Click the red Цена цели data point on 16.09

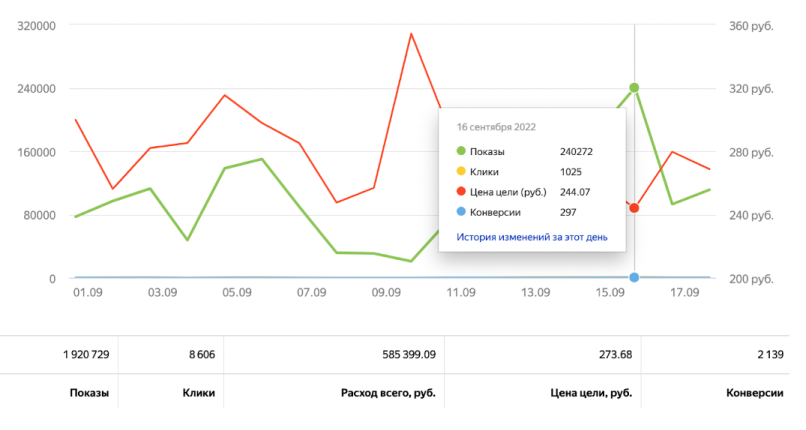click(x=634, y=208)
